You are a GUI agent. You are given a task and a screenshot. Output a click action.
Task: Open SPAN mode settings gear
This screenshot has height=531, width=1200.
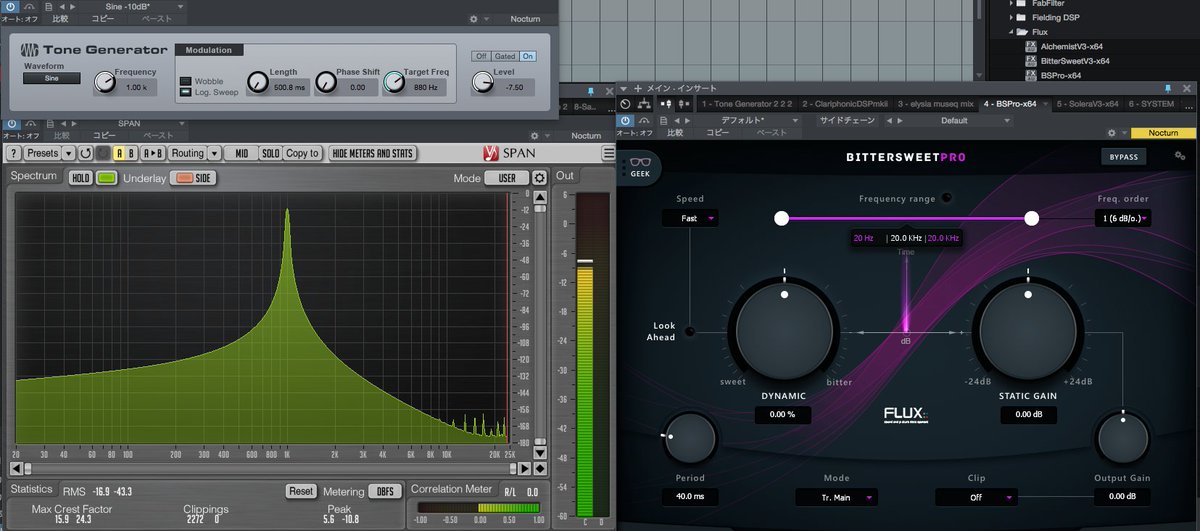point(540,177)
